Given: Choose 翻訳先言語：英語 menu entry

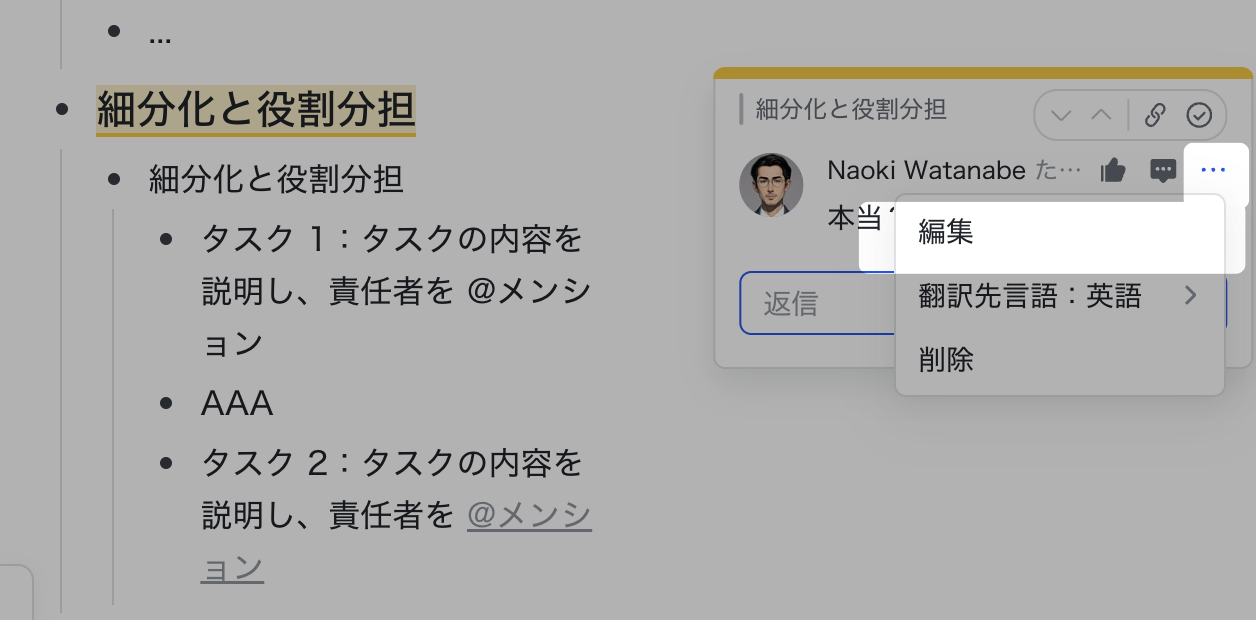Looking at the screenshot, I should (1030, 296).
